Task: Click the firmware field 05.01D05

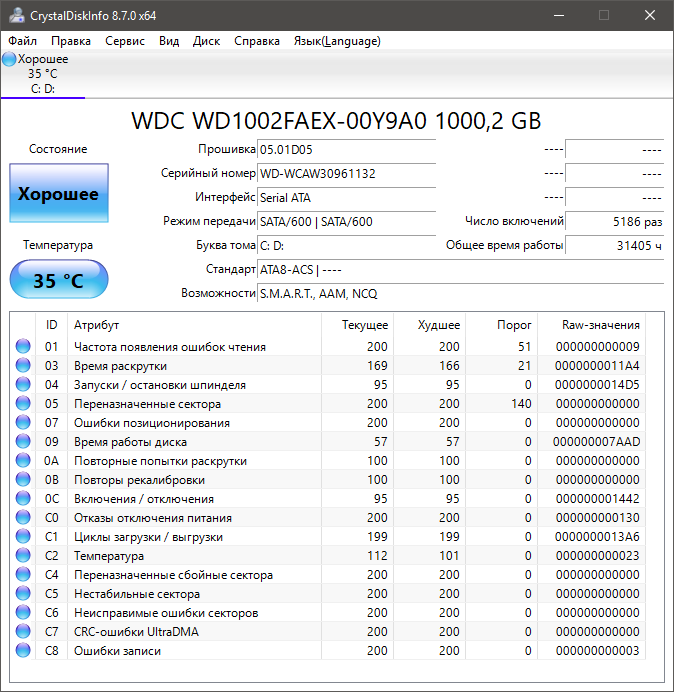Action: pos(346,150)
